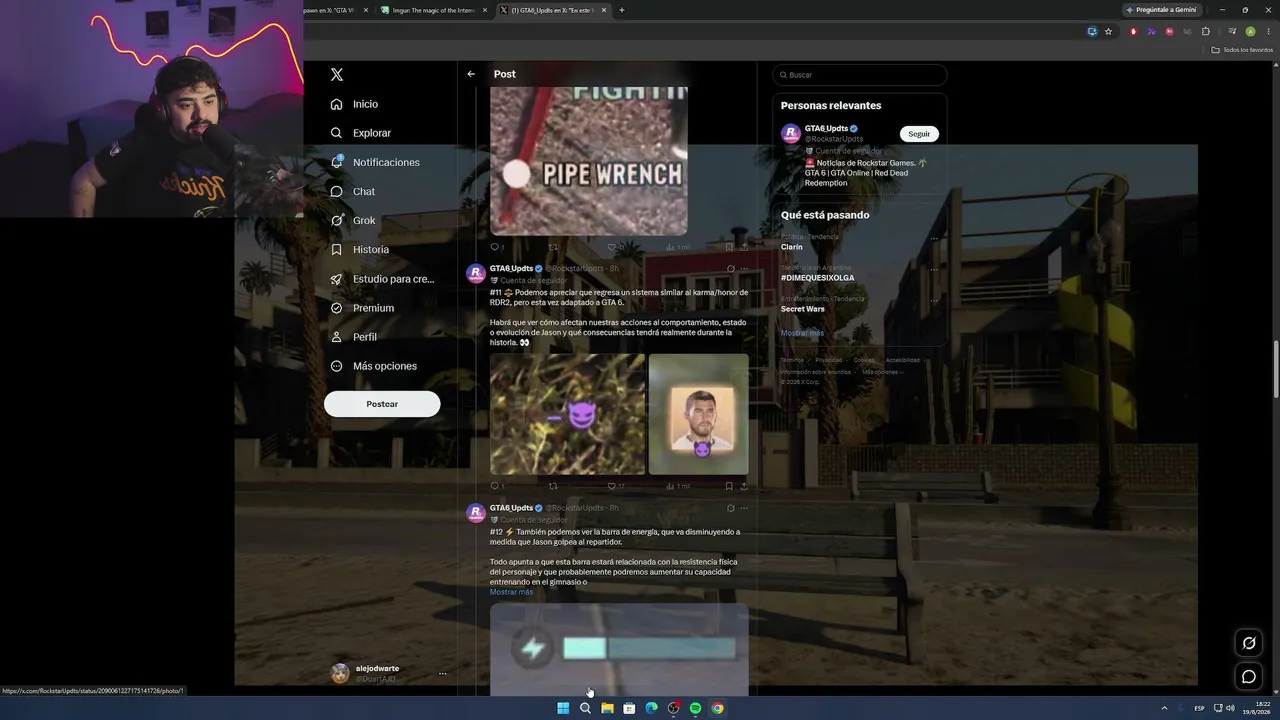The image size is (1280, 720).
Task: Like tweet #11
Action: point(612,486)
